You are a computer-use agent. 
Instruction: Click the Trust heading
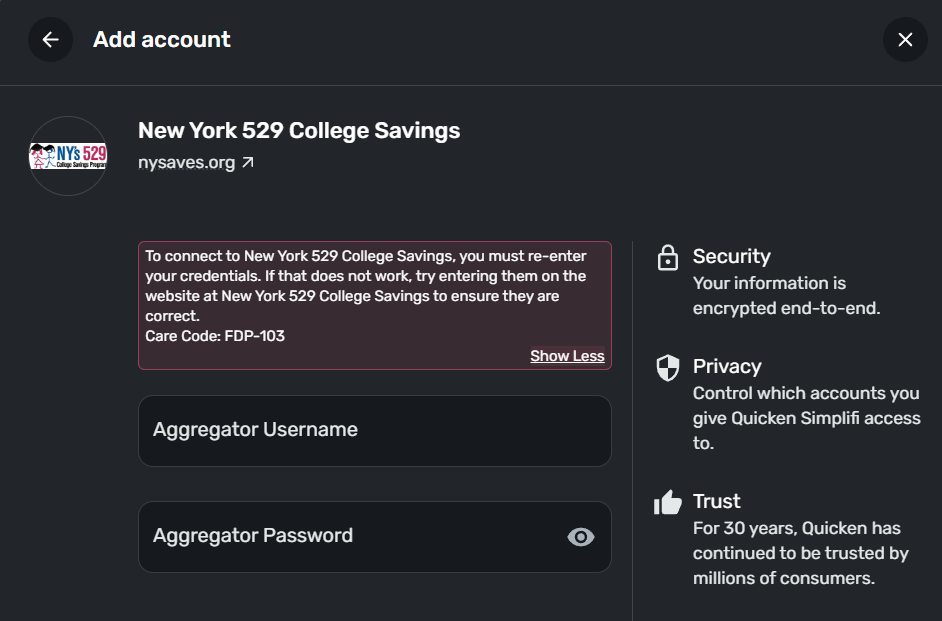point(717,501)
